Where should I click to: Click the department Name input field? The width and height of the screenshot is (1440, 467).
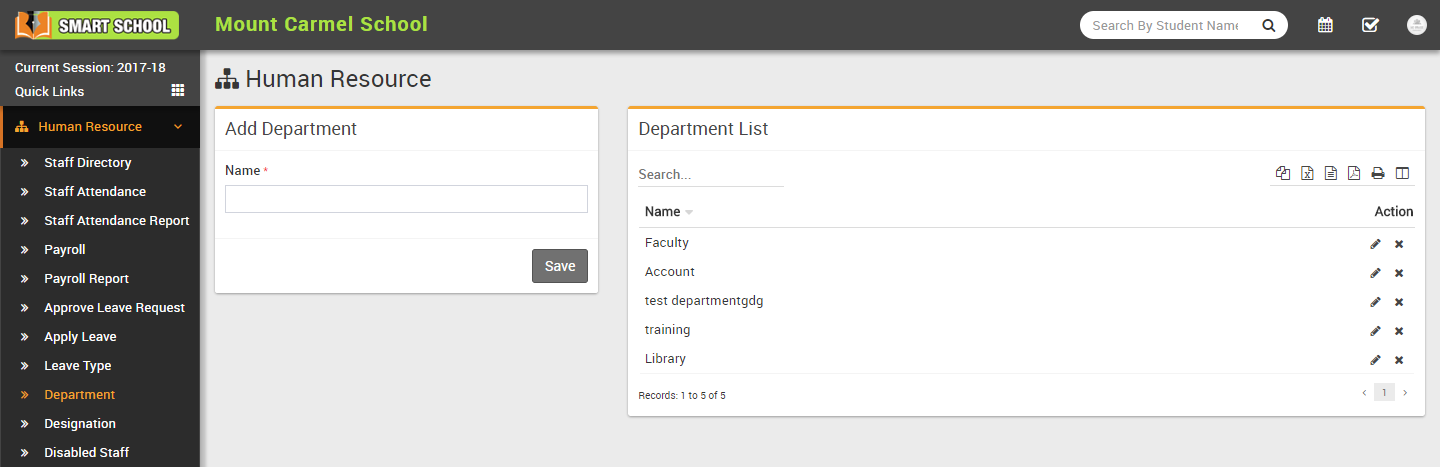[x=406, y=199]
